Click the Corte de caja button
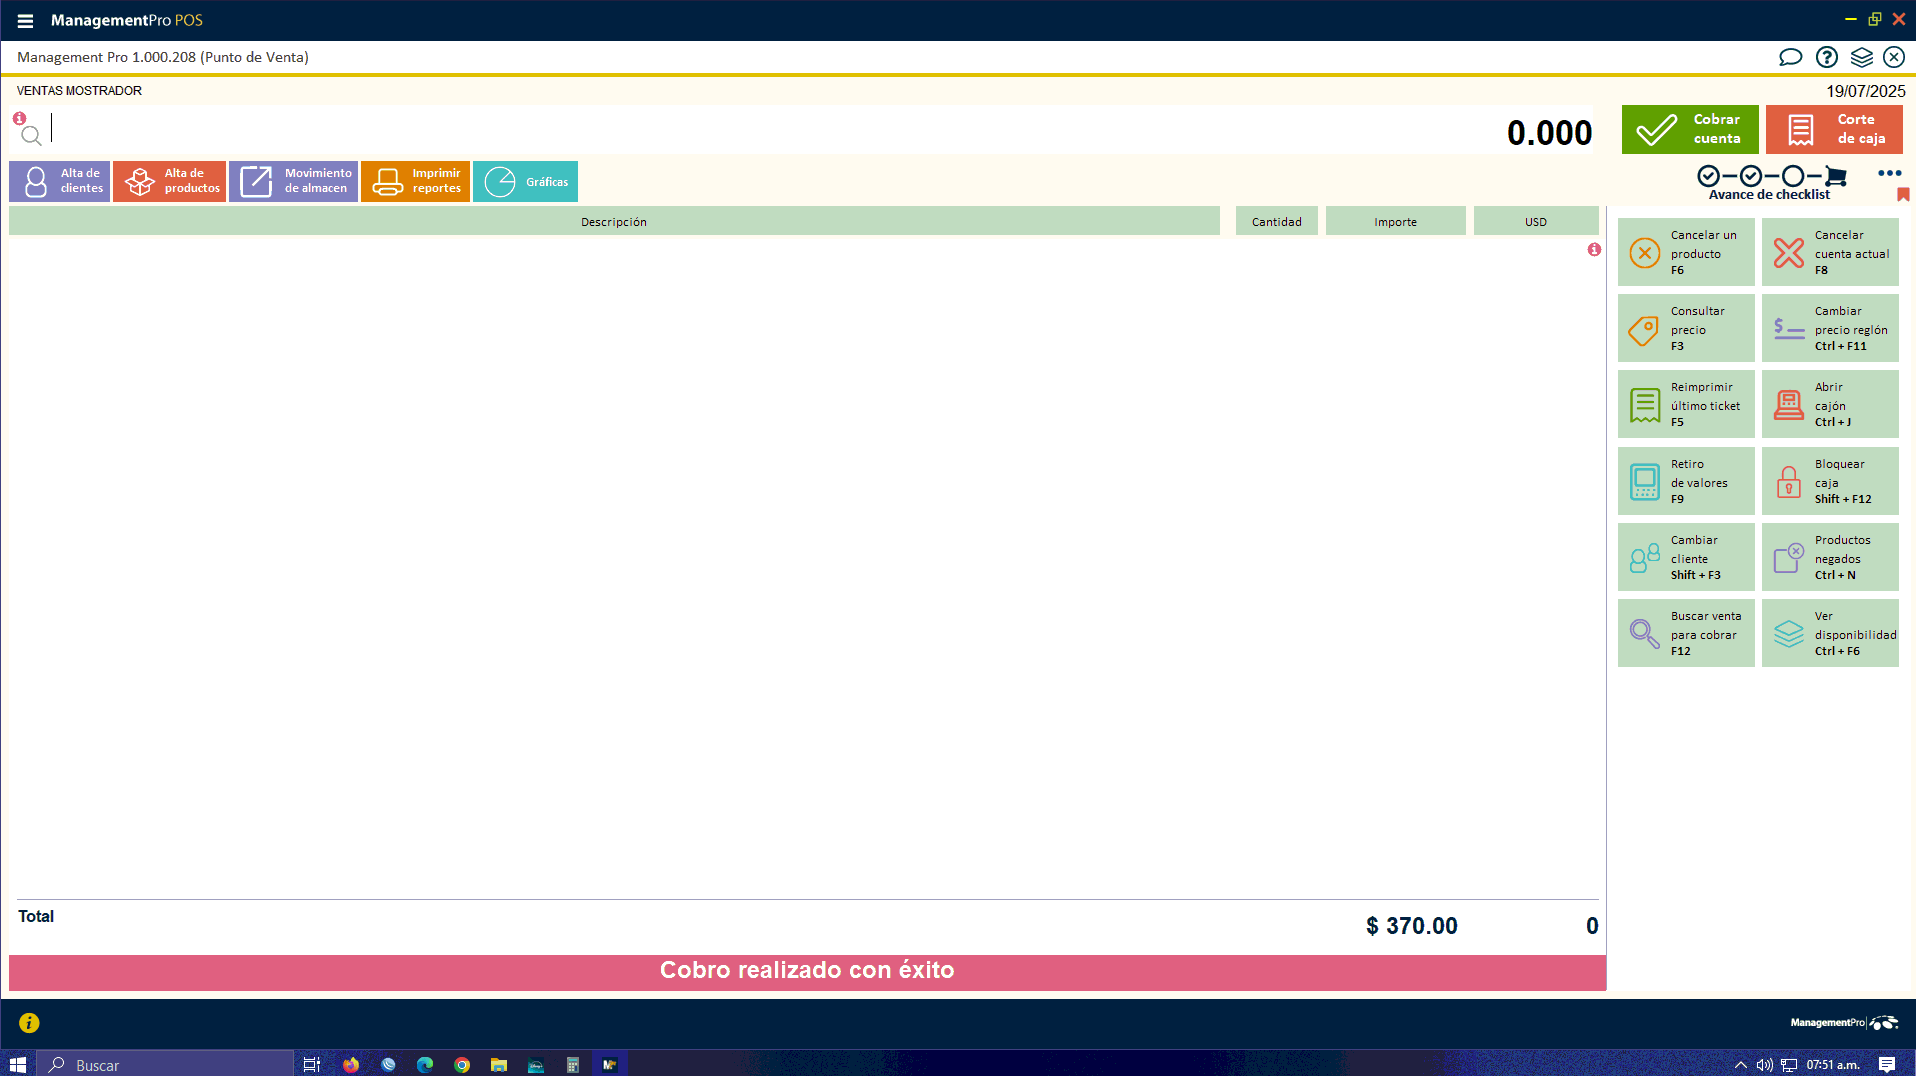The width and height of the screenshot is (1916, 1076). 1834,129
